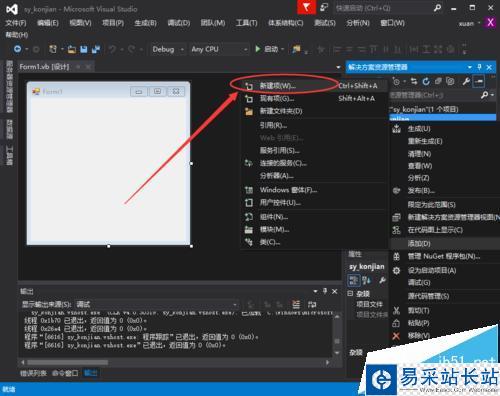Select Alphabetical sort in Properties panel

point(366,280)
